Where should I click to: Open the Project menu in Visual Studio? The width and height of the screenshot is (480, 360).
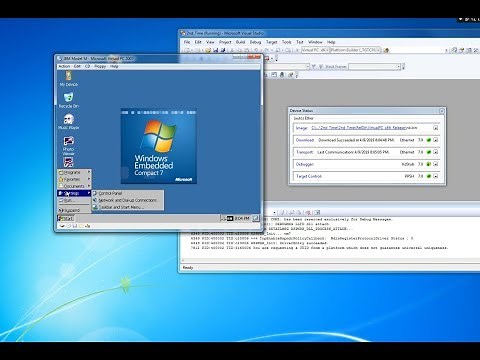[x=225, y=42]
